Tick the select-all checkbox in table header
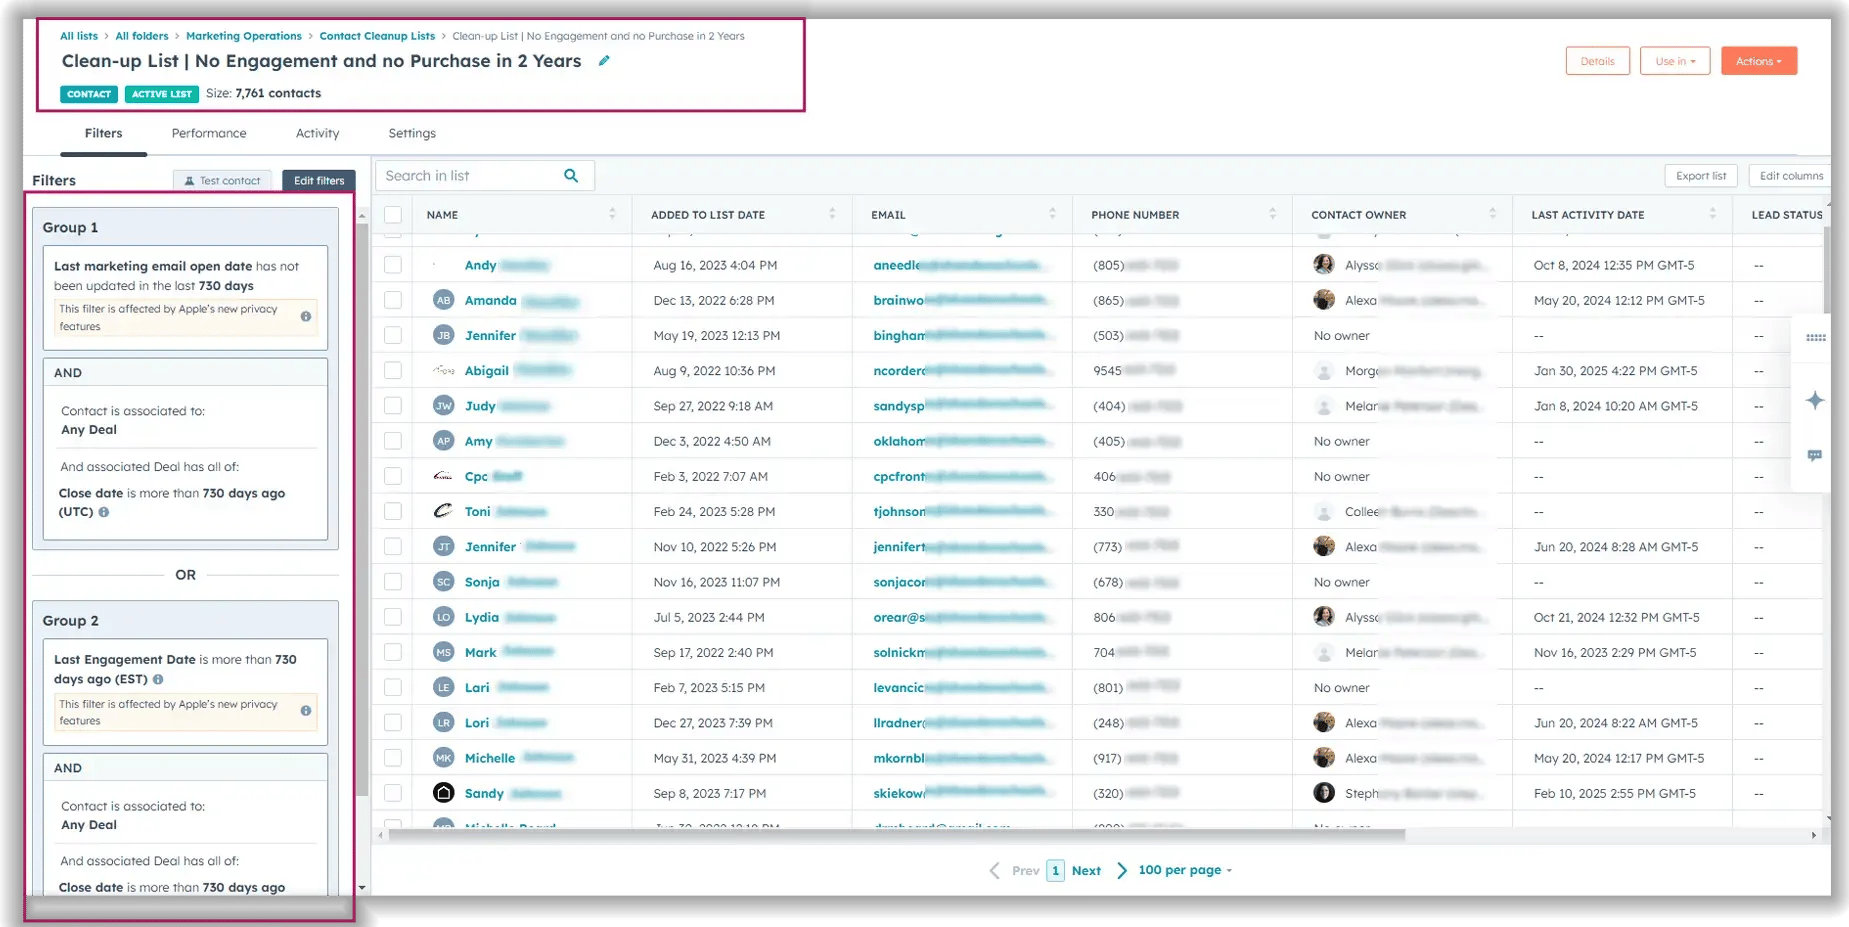The height and width of the screenshot is (927, 1849). click(x=393, y=215)
